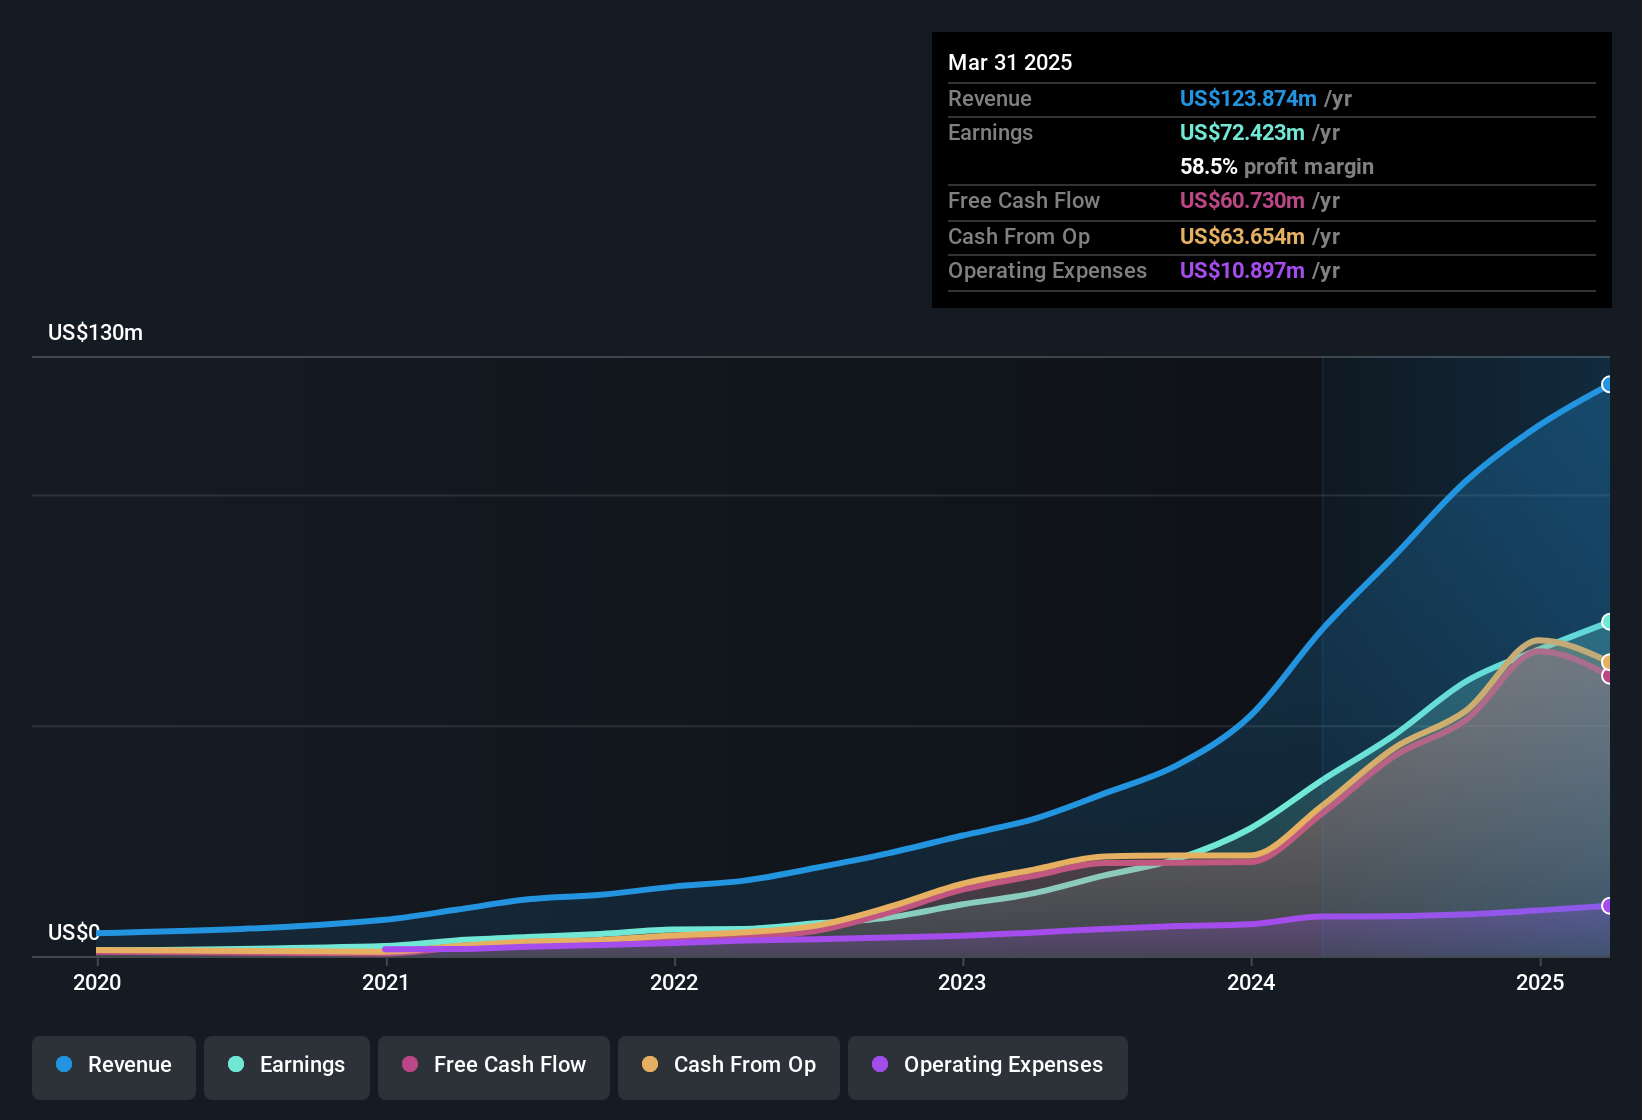Screen dimensions: 1642x1120
Task: Click the US$63.654m cash from op value
Action: click(1242, 236)
